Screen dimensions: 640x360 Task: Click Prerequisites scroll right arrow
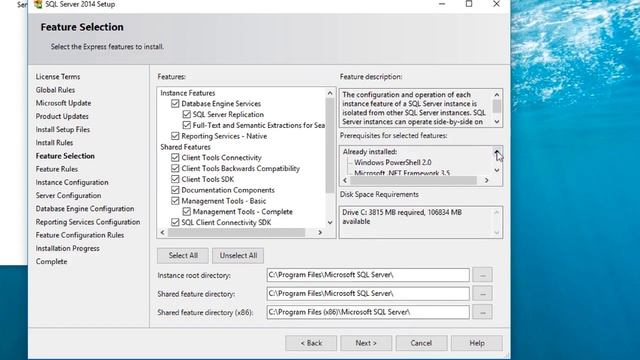tap(487, 180)
